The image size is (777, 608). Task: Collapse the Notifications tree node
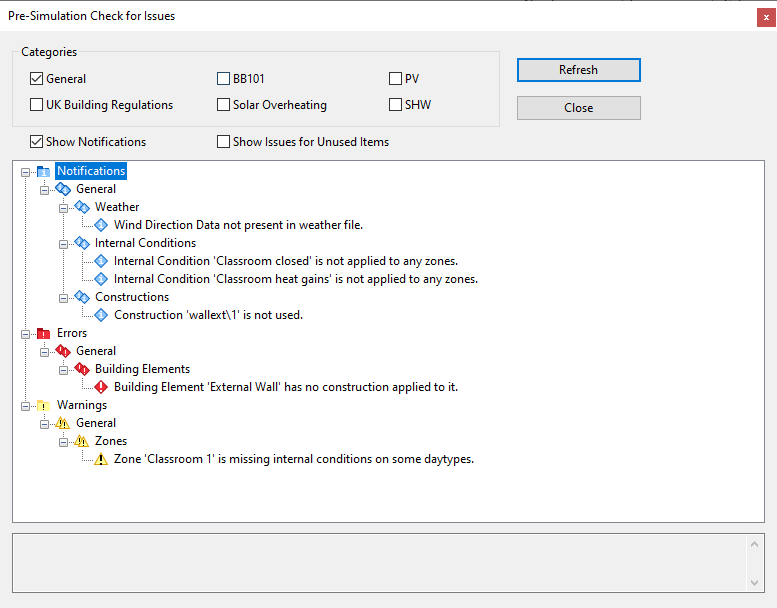[x=25, y=172]
